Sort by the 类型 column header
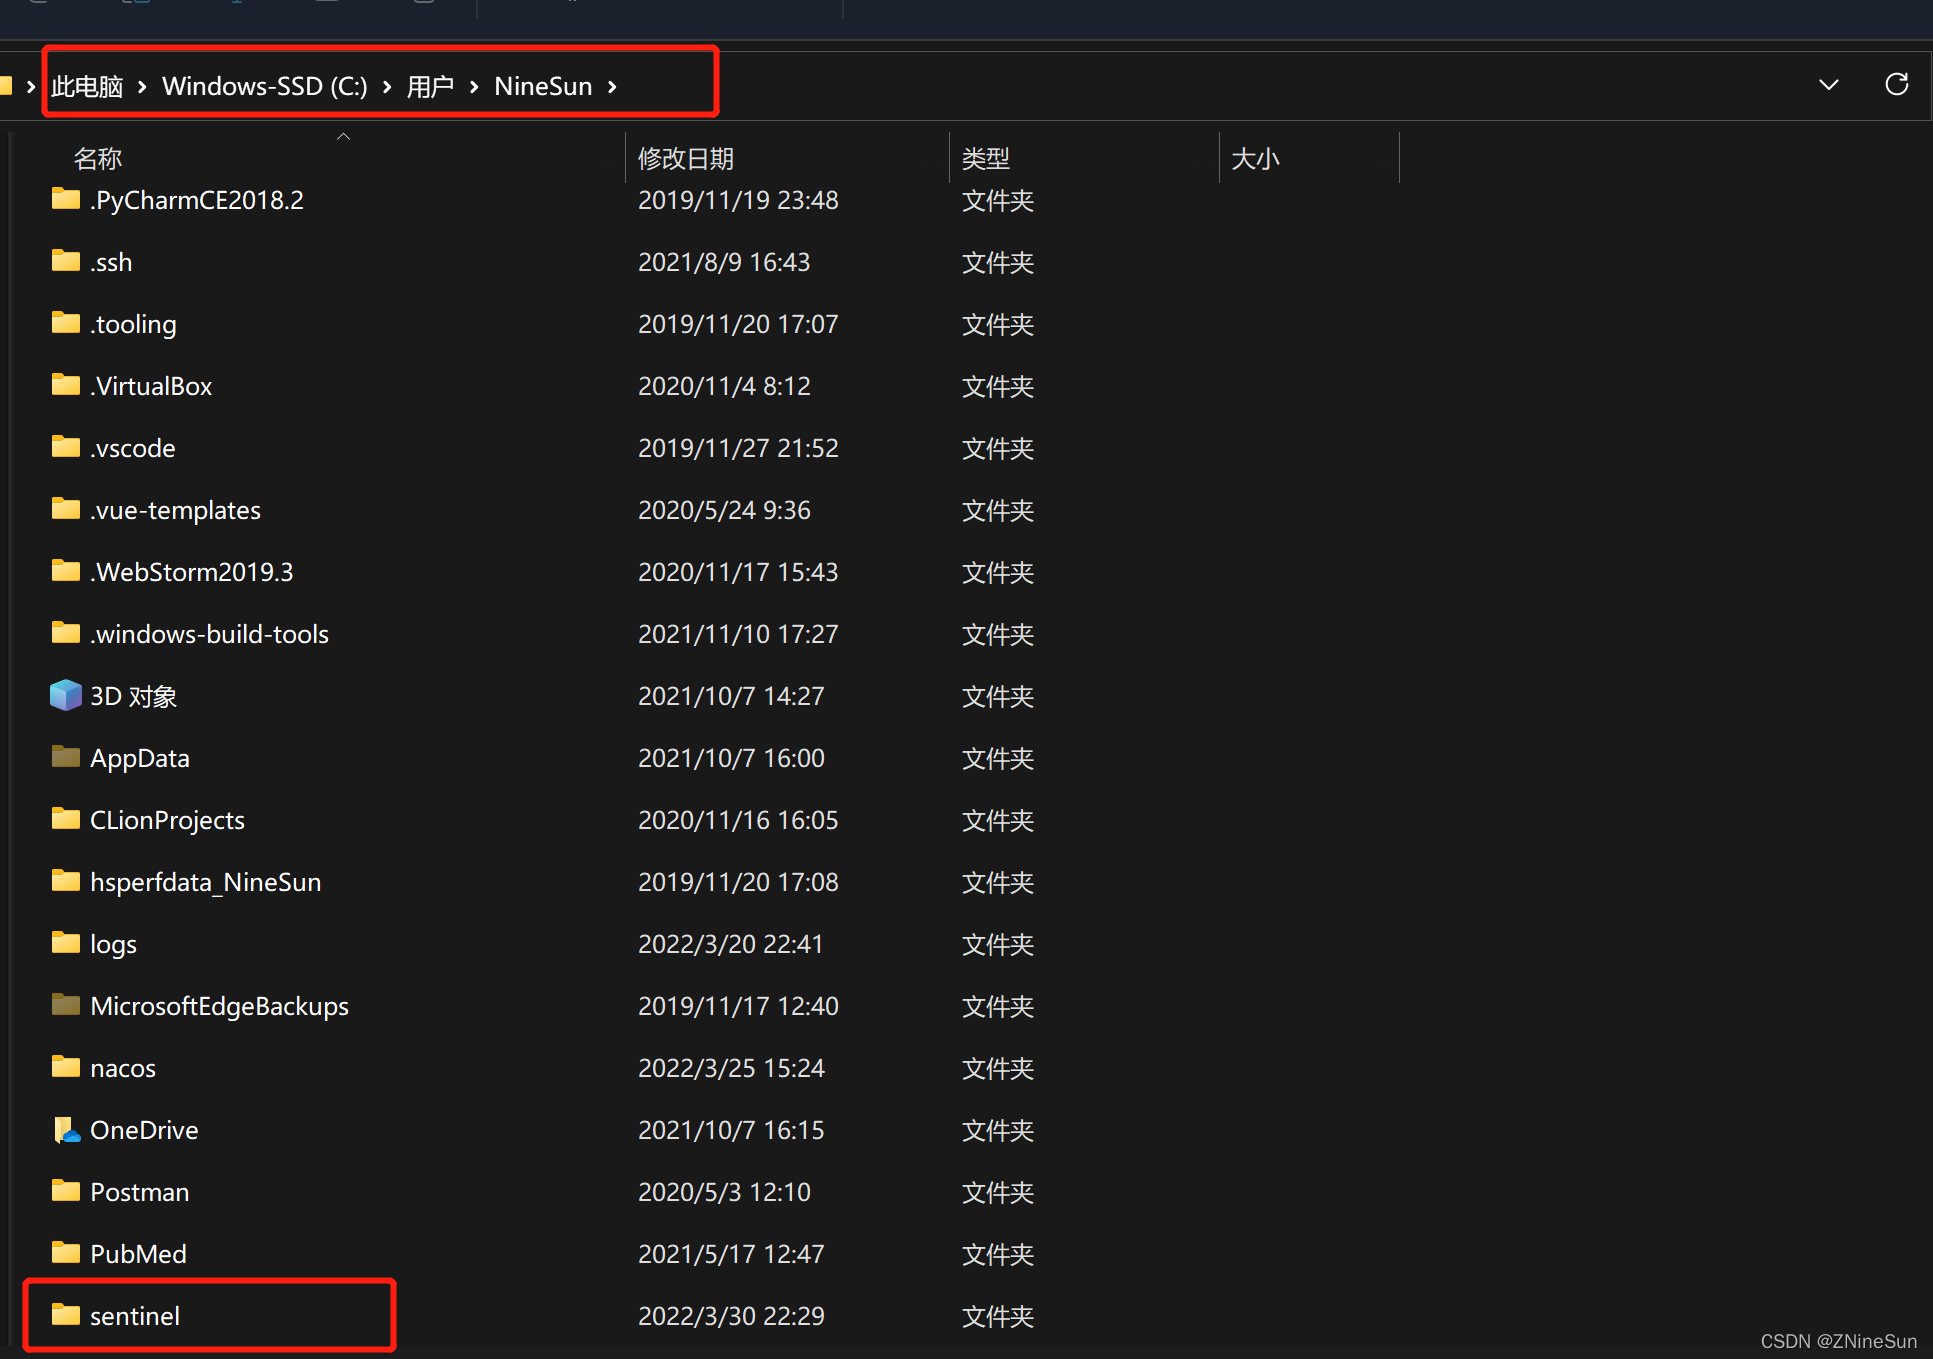 pyautogui.click(x=986, y=158)
